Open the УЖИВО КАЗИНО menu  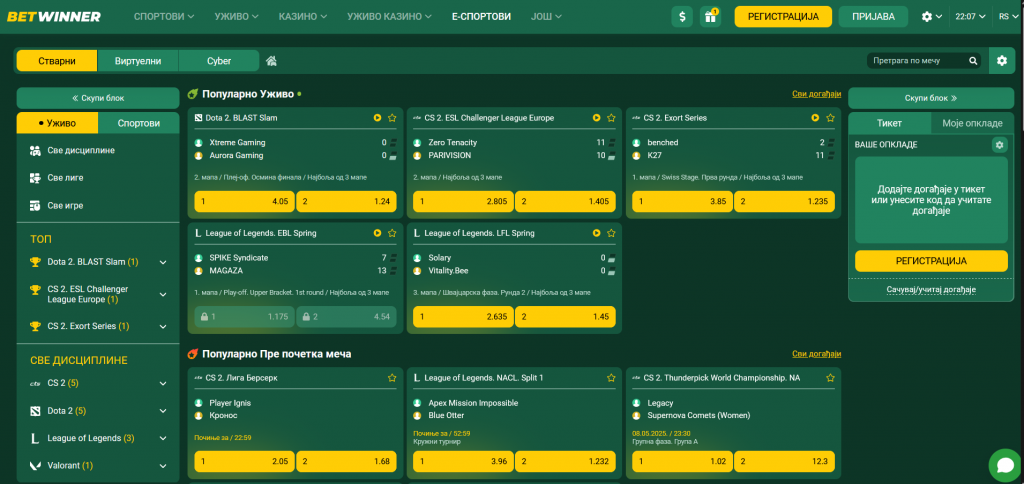pyautogui.click(x=389, y=16)
